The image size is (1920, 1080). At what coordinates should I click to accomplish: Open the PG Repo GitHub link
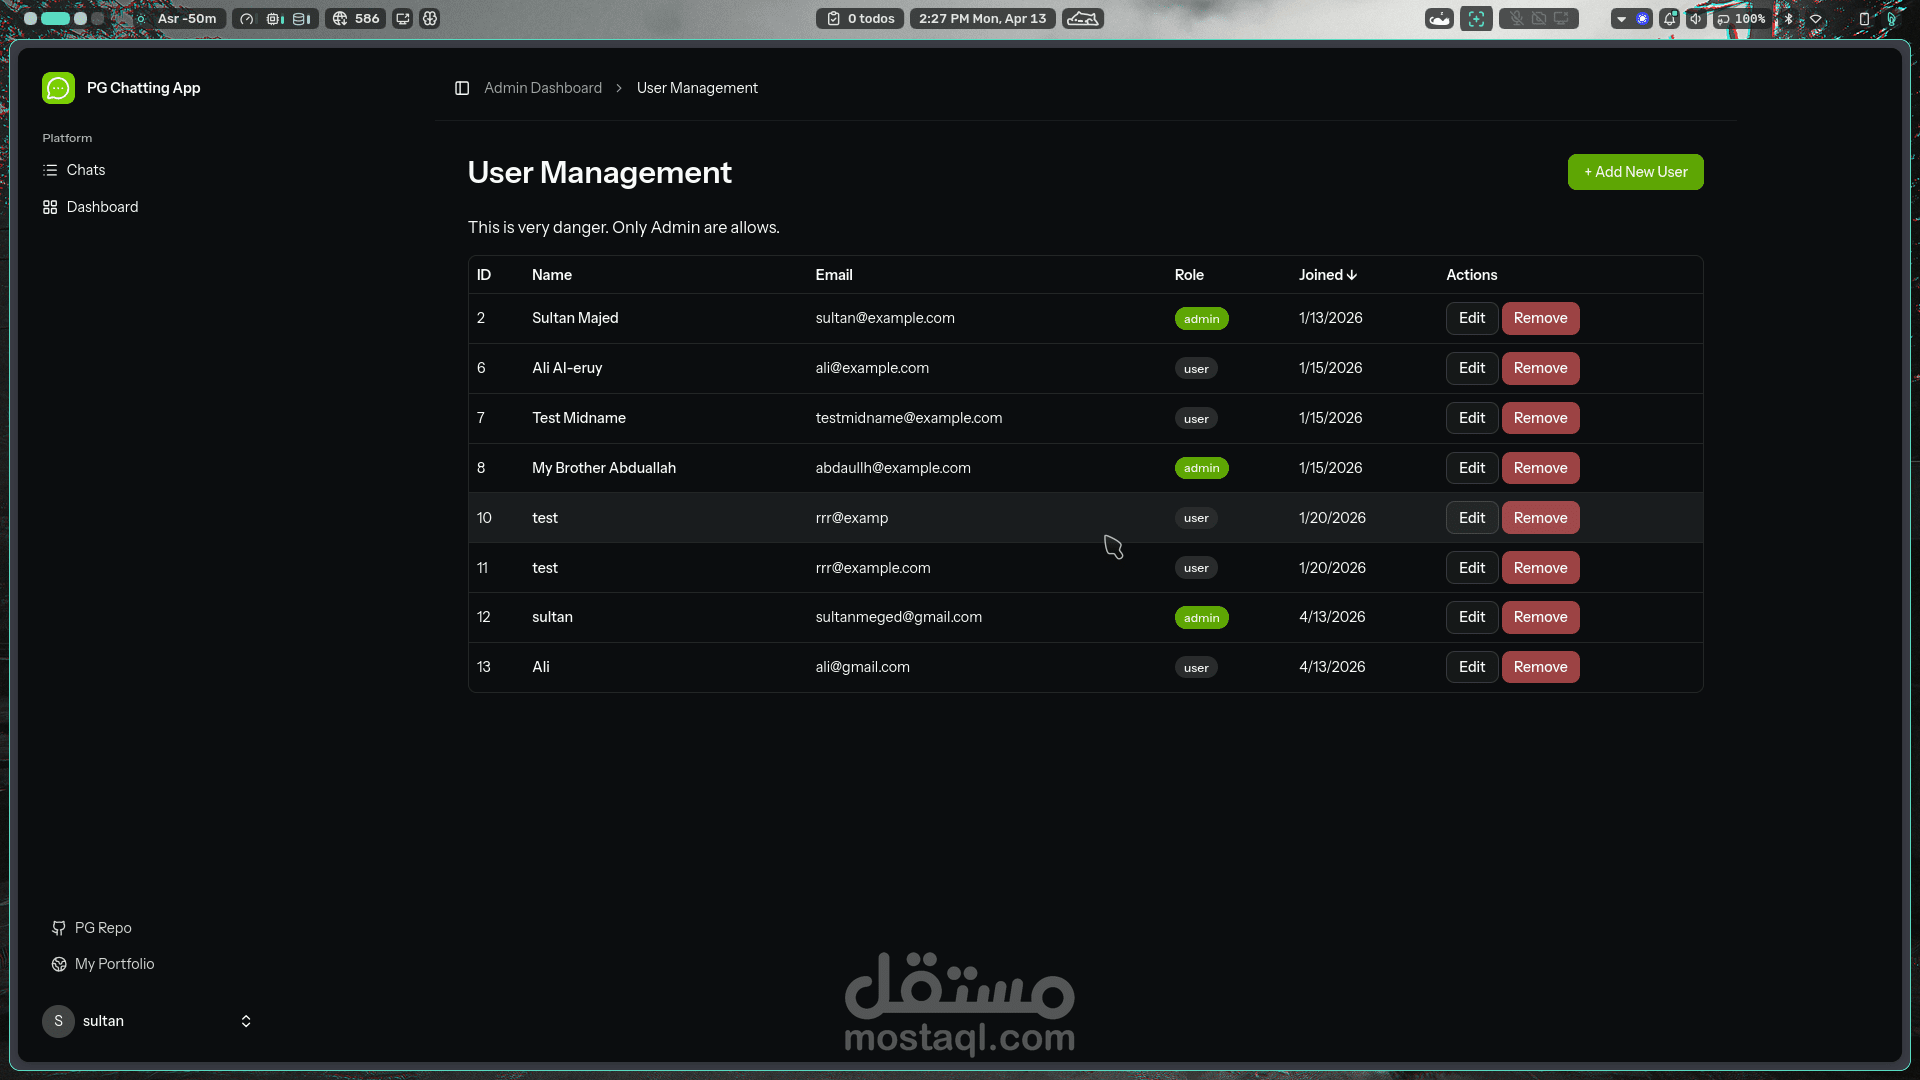[x=102, y=928]
